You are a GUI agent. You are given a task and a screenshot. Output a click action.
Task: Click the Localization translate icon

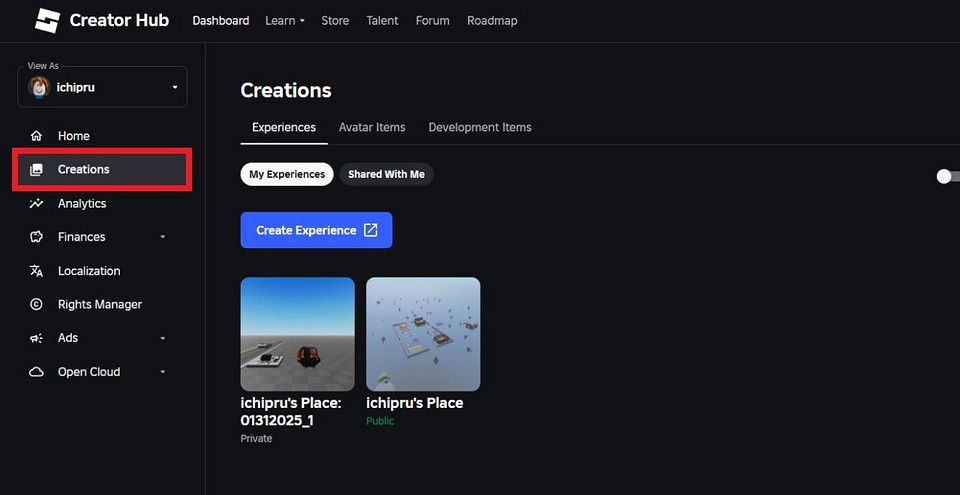point(37,271)
